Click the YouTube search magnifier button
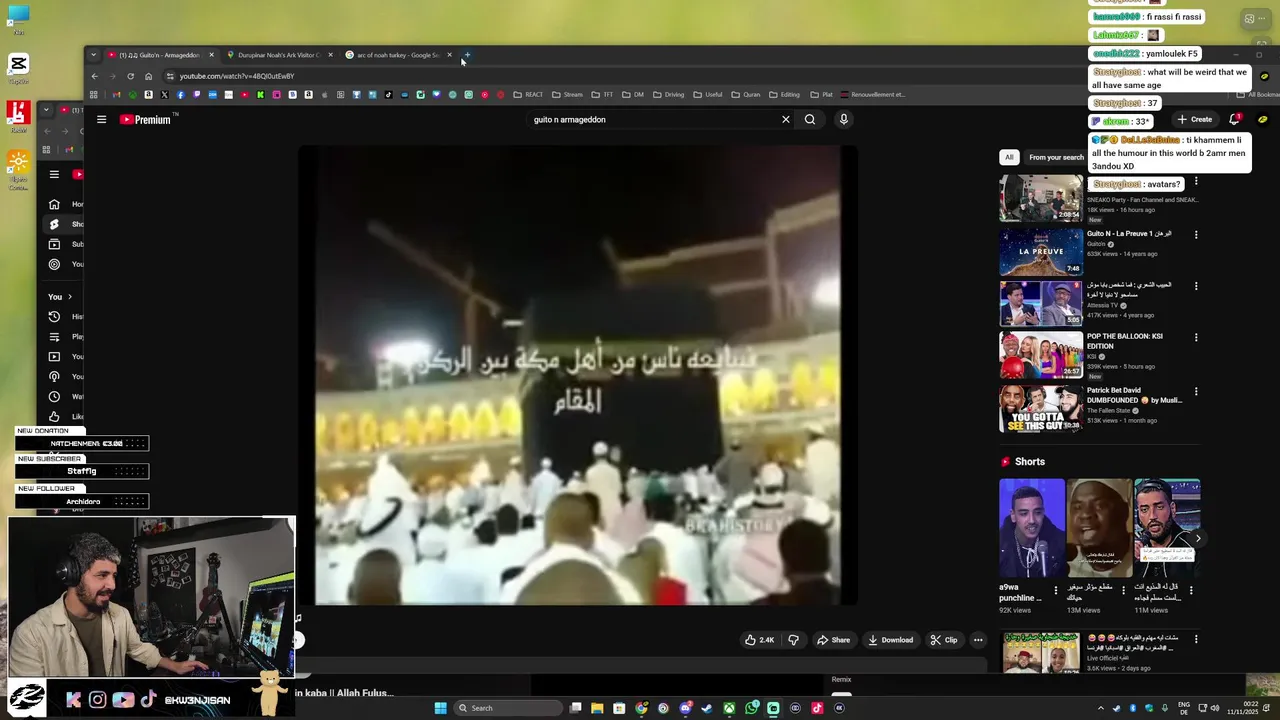The width and height of the screenshot is (1280, 720). 810,119
